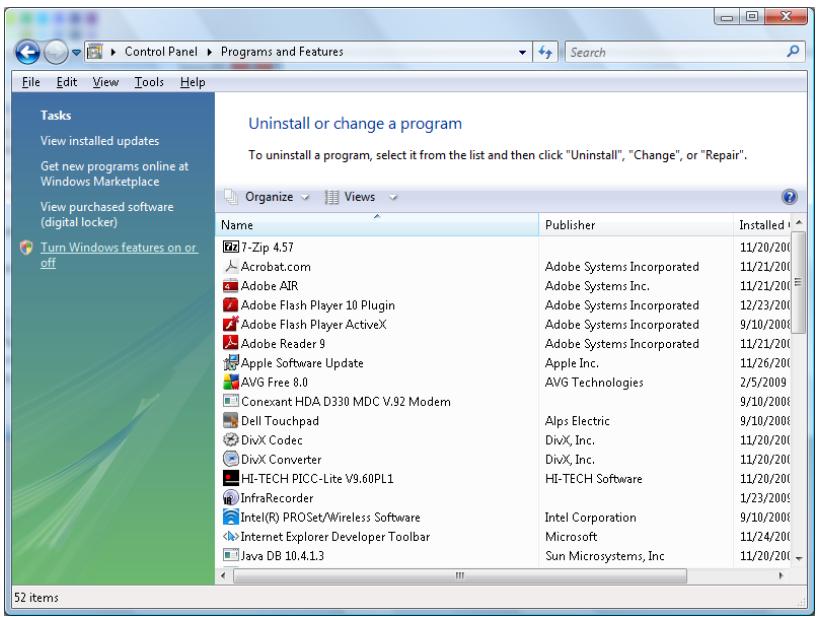Click the magnifier search icon

(793, 52)
